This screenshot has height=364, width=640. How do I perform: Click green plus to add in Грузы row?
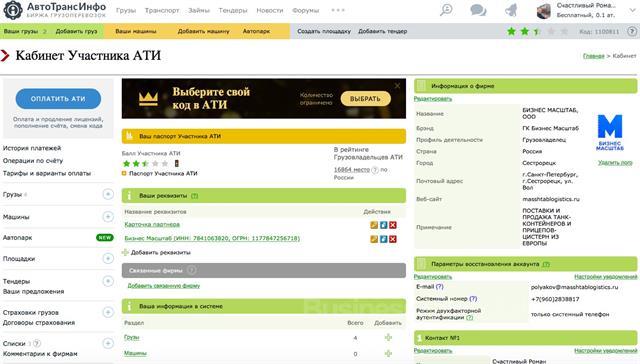pyautogui.click(x=388, y=337)
